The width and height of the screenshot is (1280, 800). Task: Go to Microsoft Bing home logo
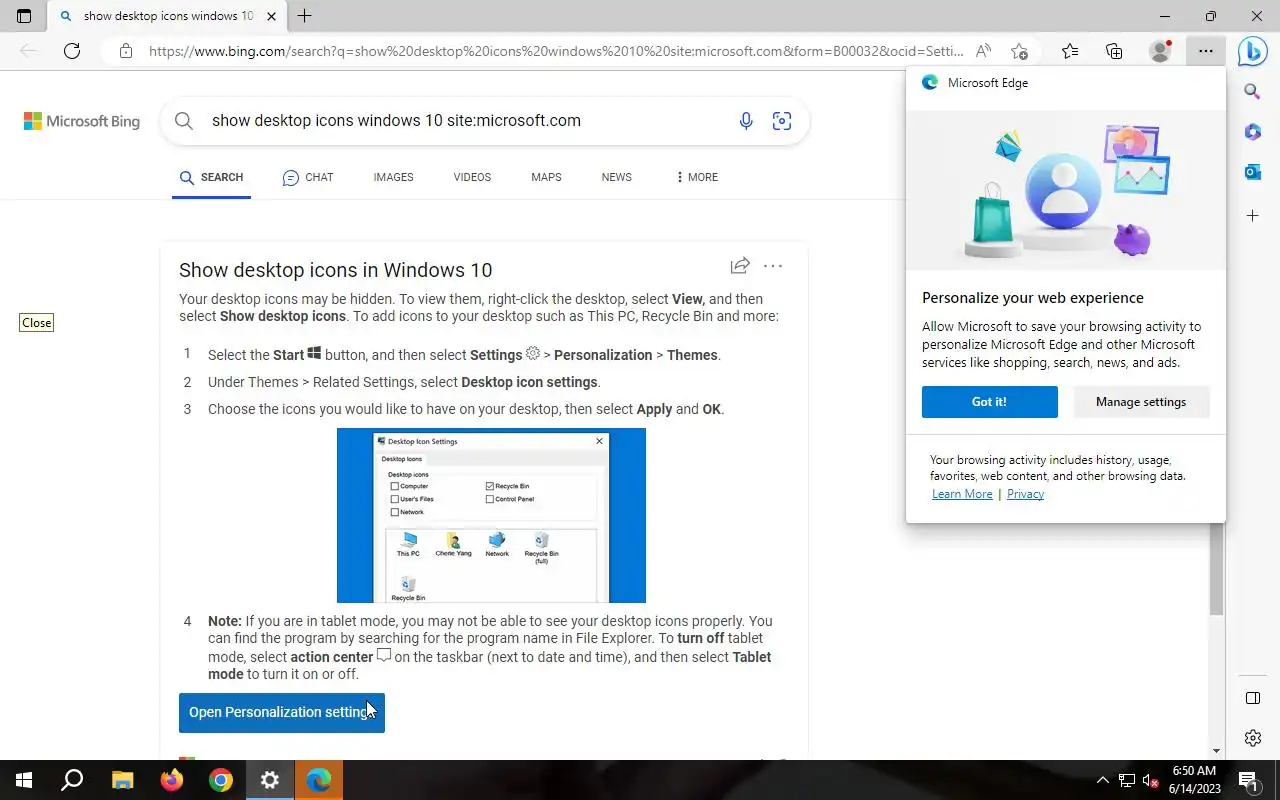point(82,121)
